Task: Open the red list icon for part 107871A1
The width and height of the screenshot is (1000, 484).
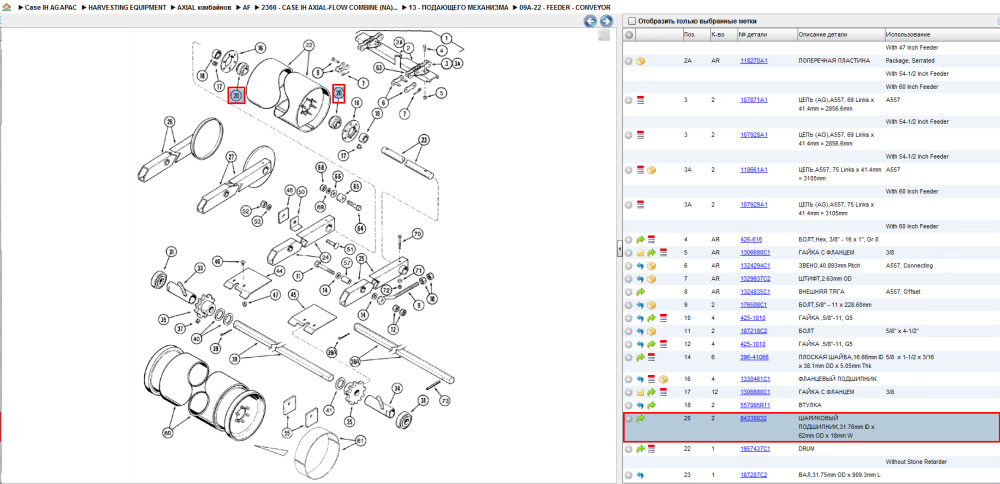Action: (x=641, y=100)
